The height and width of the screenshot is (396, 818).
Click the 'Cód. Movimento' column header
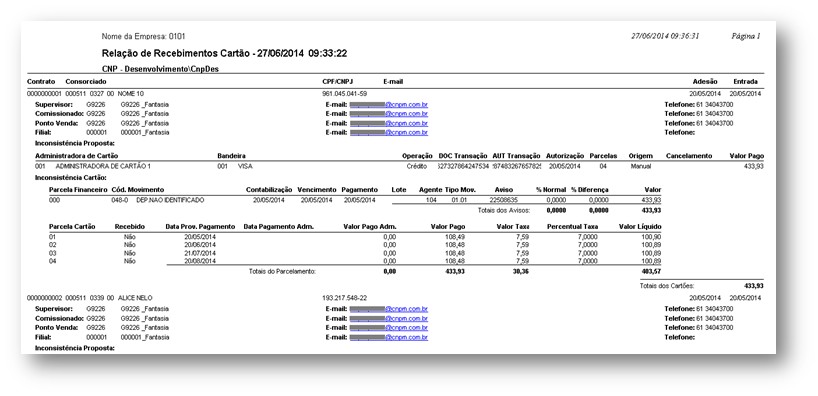tap(138, 190)
